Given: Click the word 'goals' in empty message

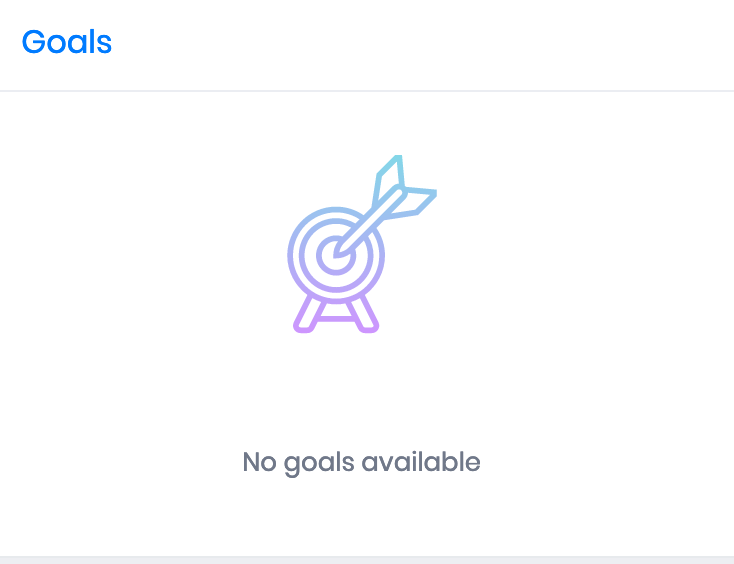Looking at the screenshot, I should [319, 464].
